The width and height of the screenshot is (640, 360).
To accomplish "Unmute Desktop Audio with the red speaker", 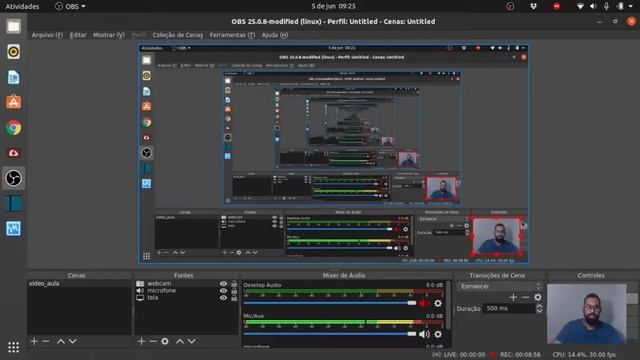I will (424, 303).
